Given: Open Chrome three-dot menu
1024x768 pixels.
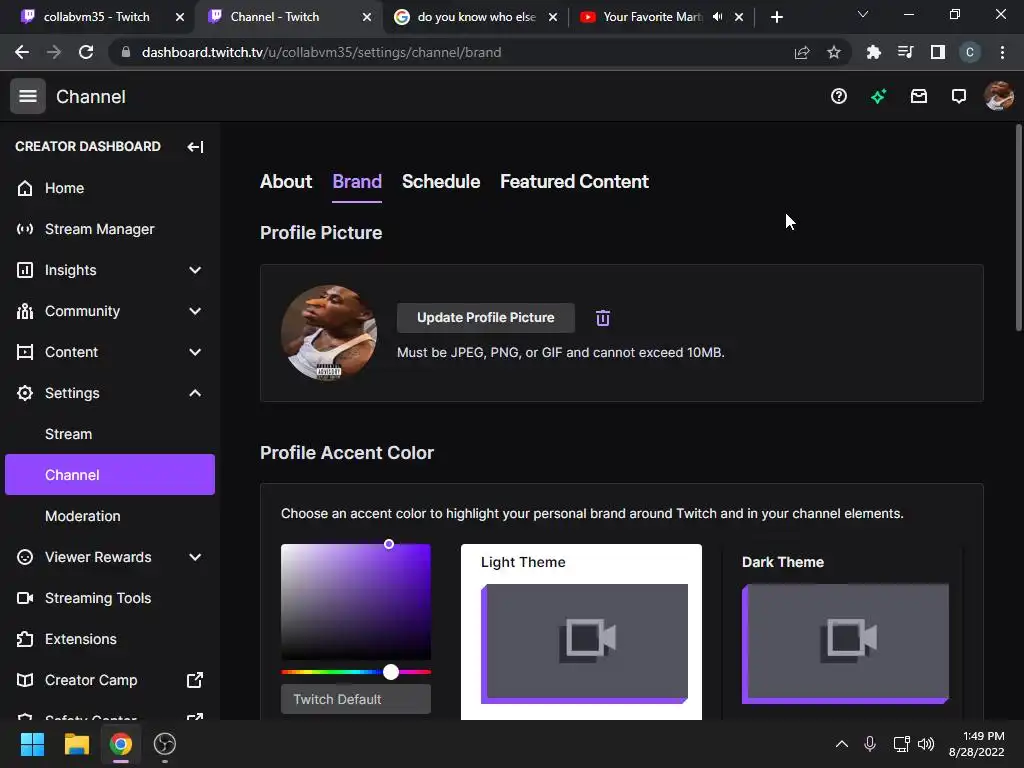Looking at the screenshot, I should (1002, 52).
